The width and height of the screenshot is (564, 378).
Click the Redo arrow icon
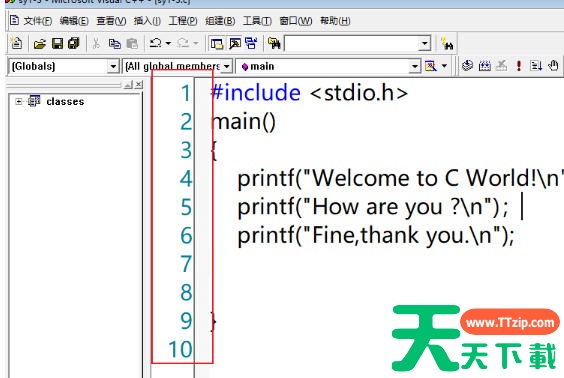point(183,43)
